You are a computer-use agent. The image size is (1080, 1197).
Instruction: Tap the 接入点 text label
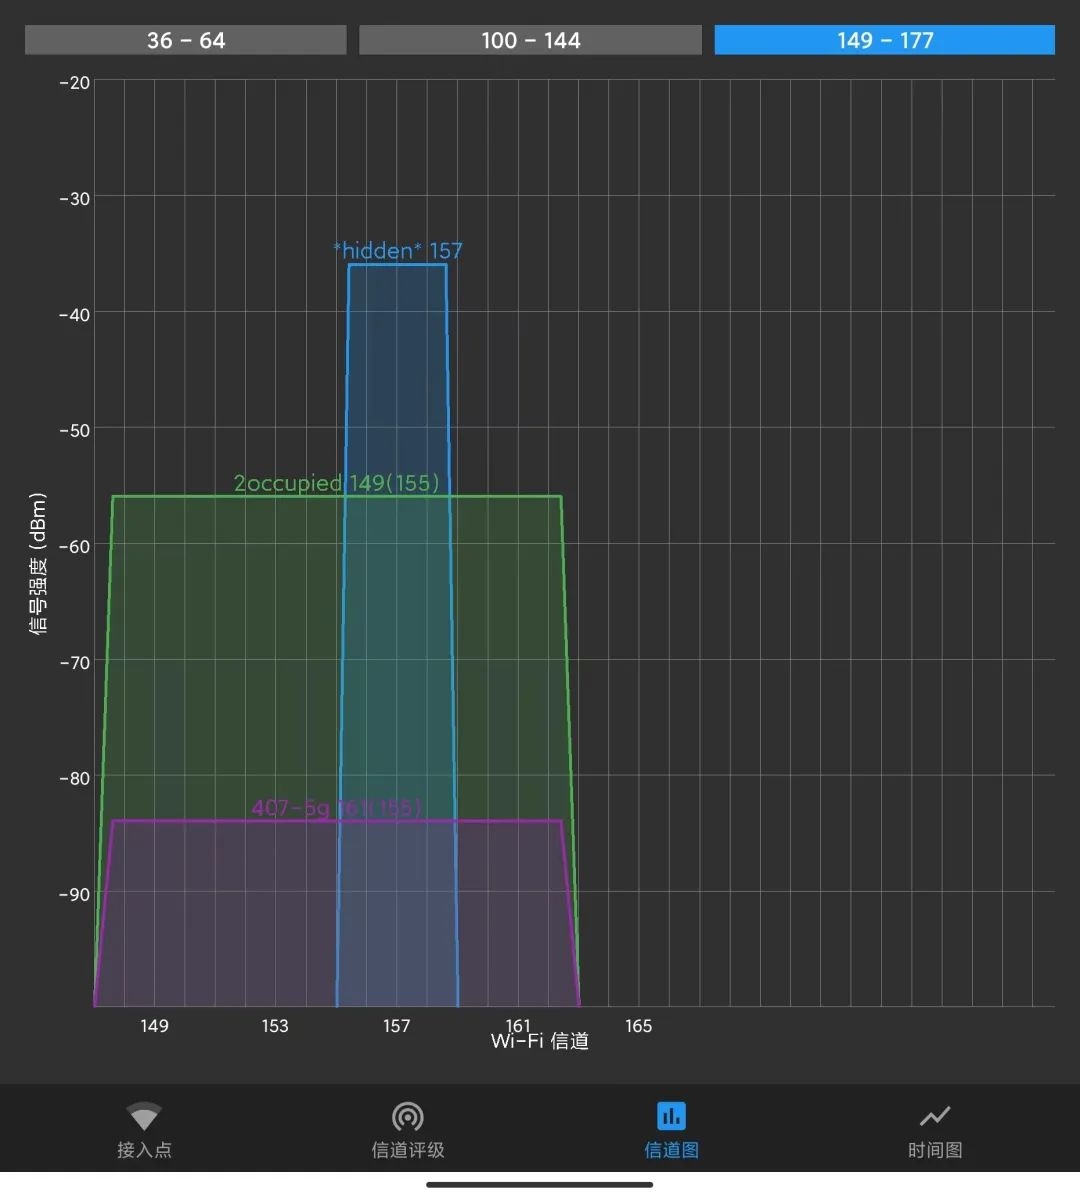pos(144,1150)
